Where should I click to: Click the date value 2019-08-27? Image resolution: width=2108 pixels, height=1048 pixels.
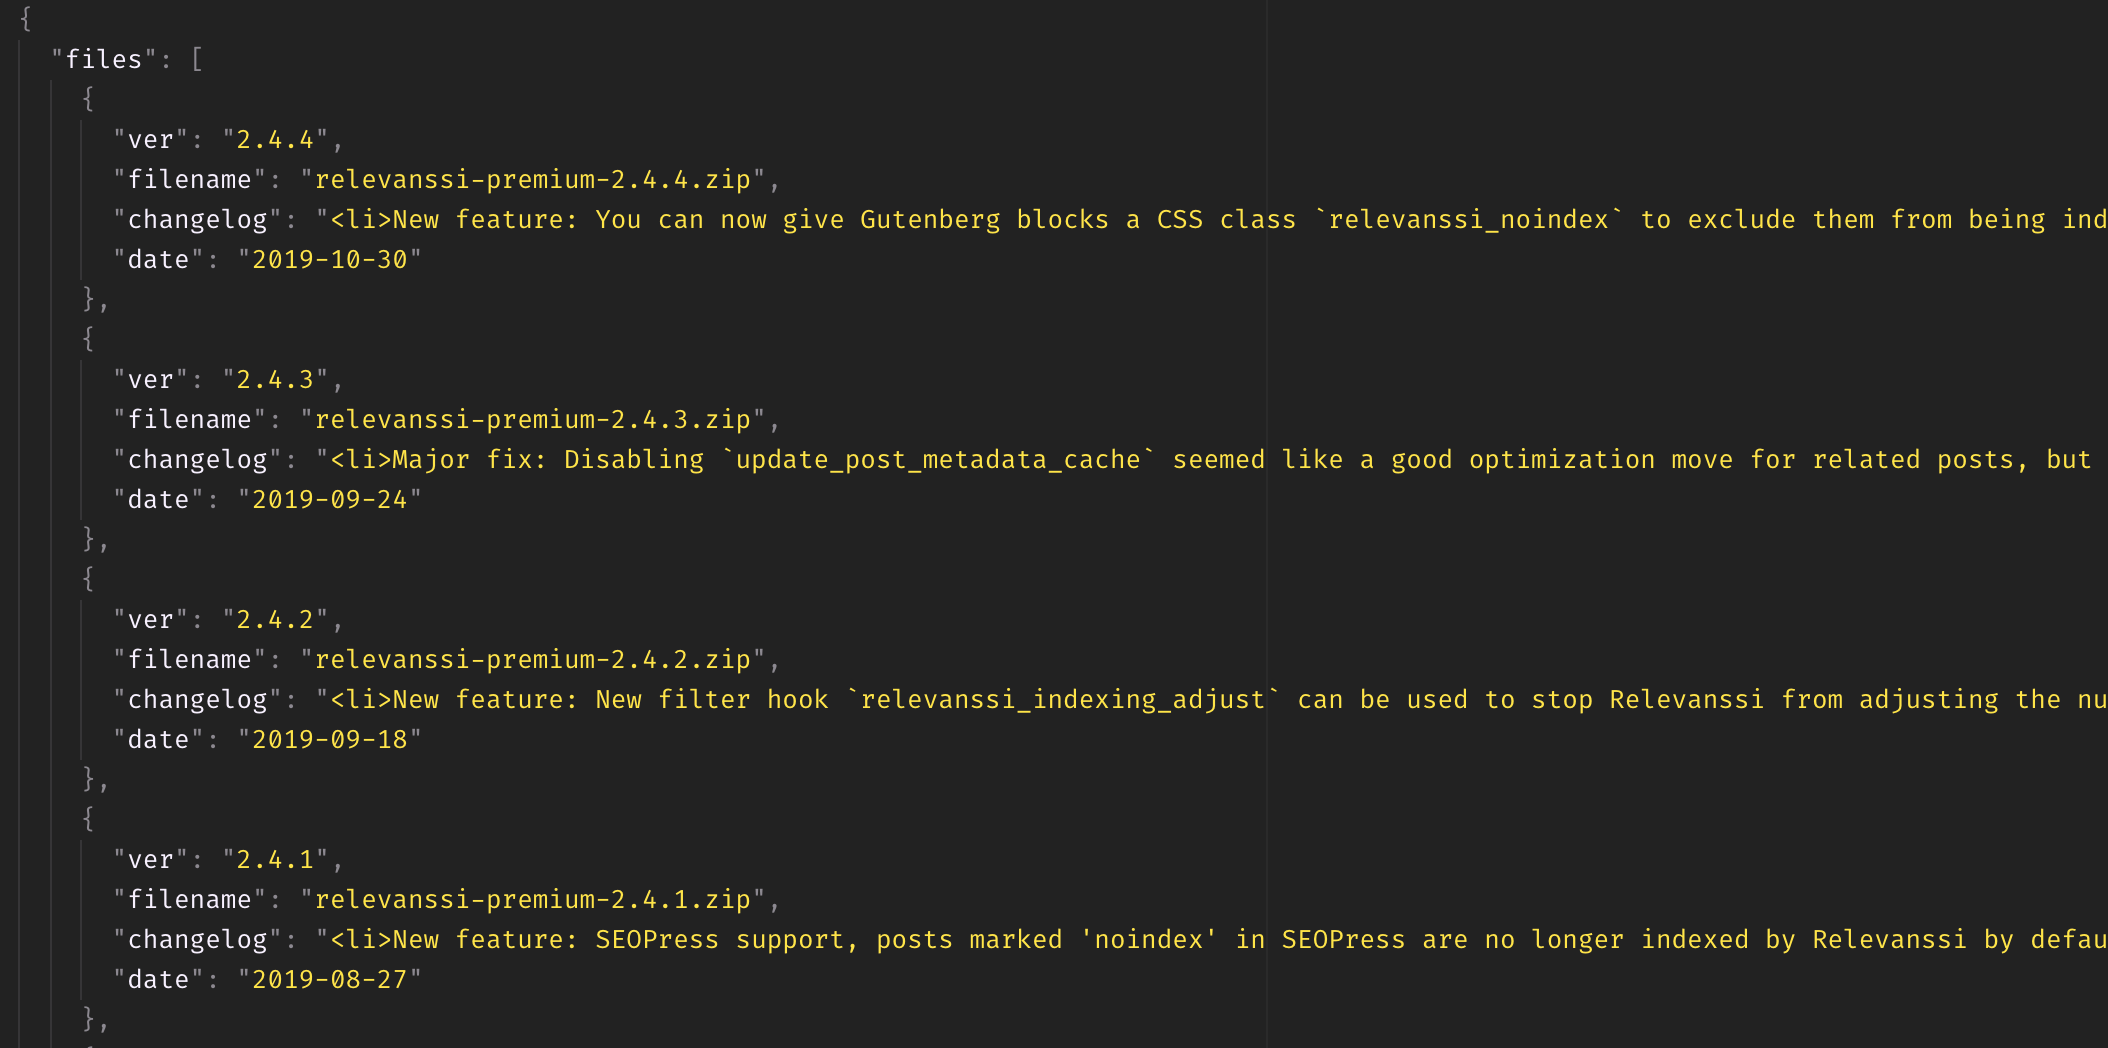click(330, 980)
